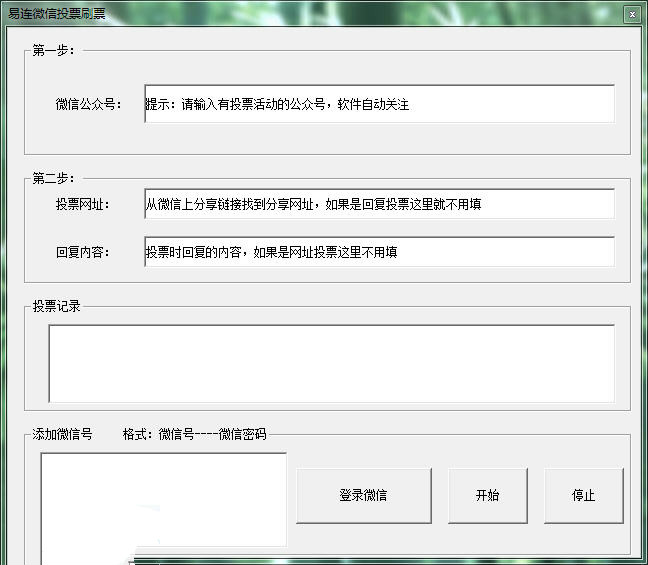Click the 微信公众号: label
Viewport: 648px width, 565px height.
click(x=88, y=104)
